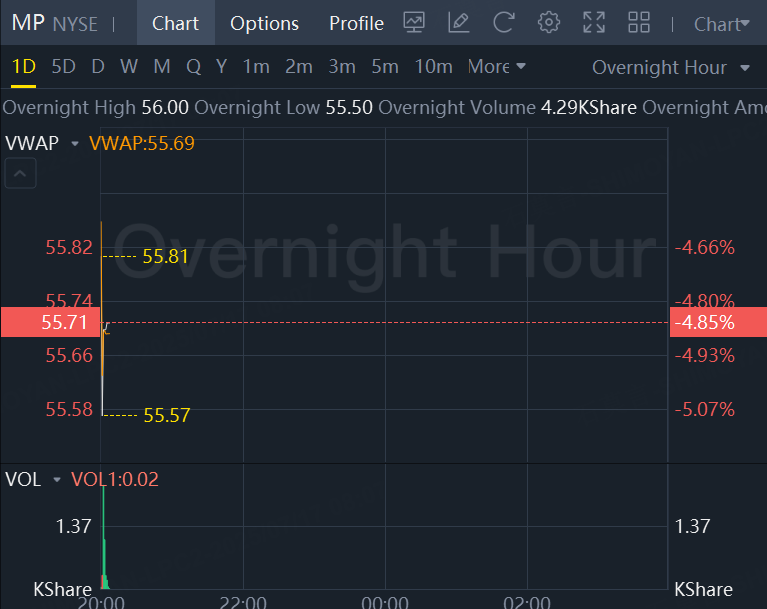This screenshot has height=609, width=767.
Task: Open the Chart dropdown at top right
Action: click(721, 24)
